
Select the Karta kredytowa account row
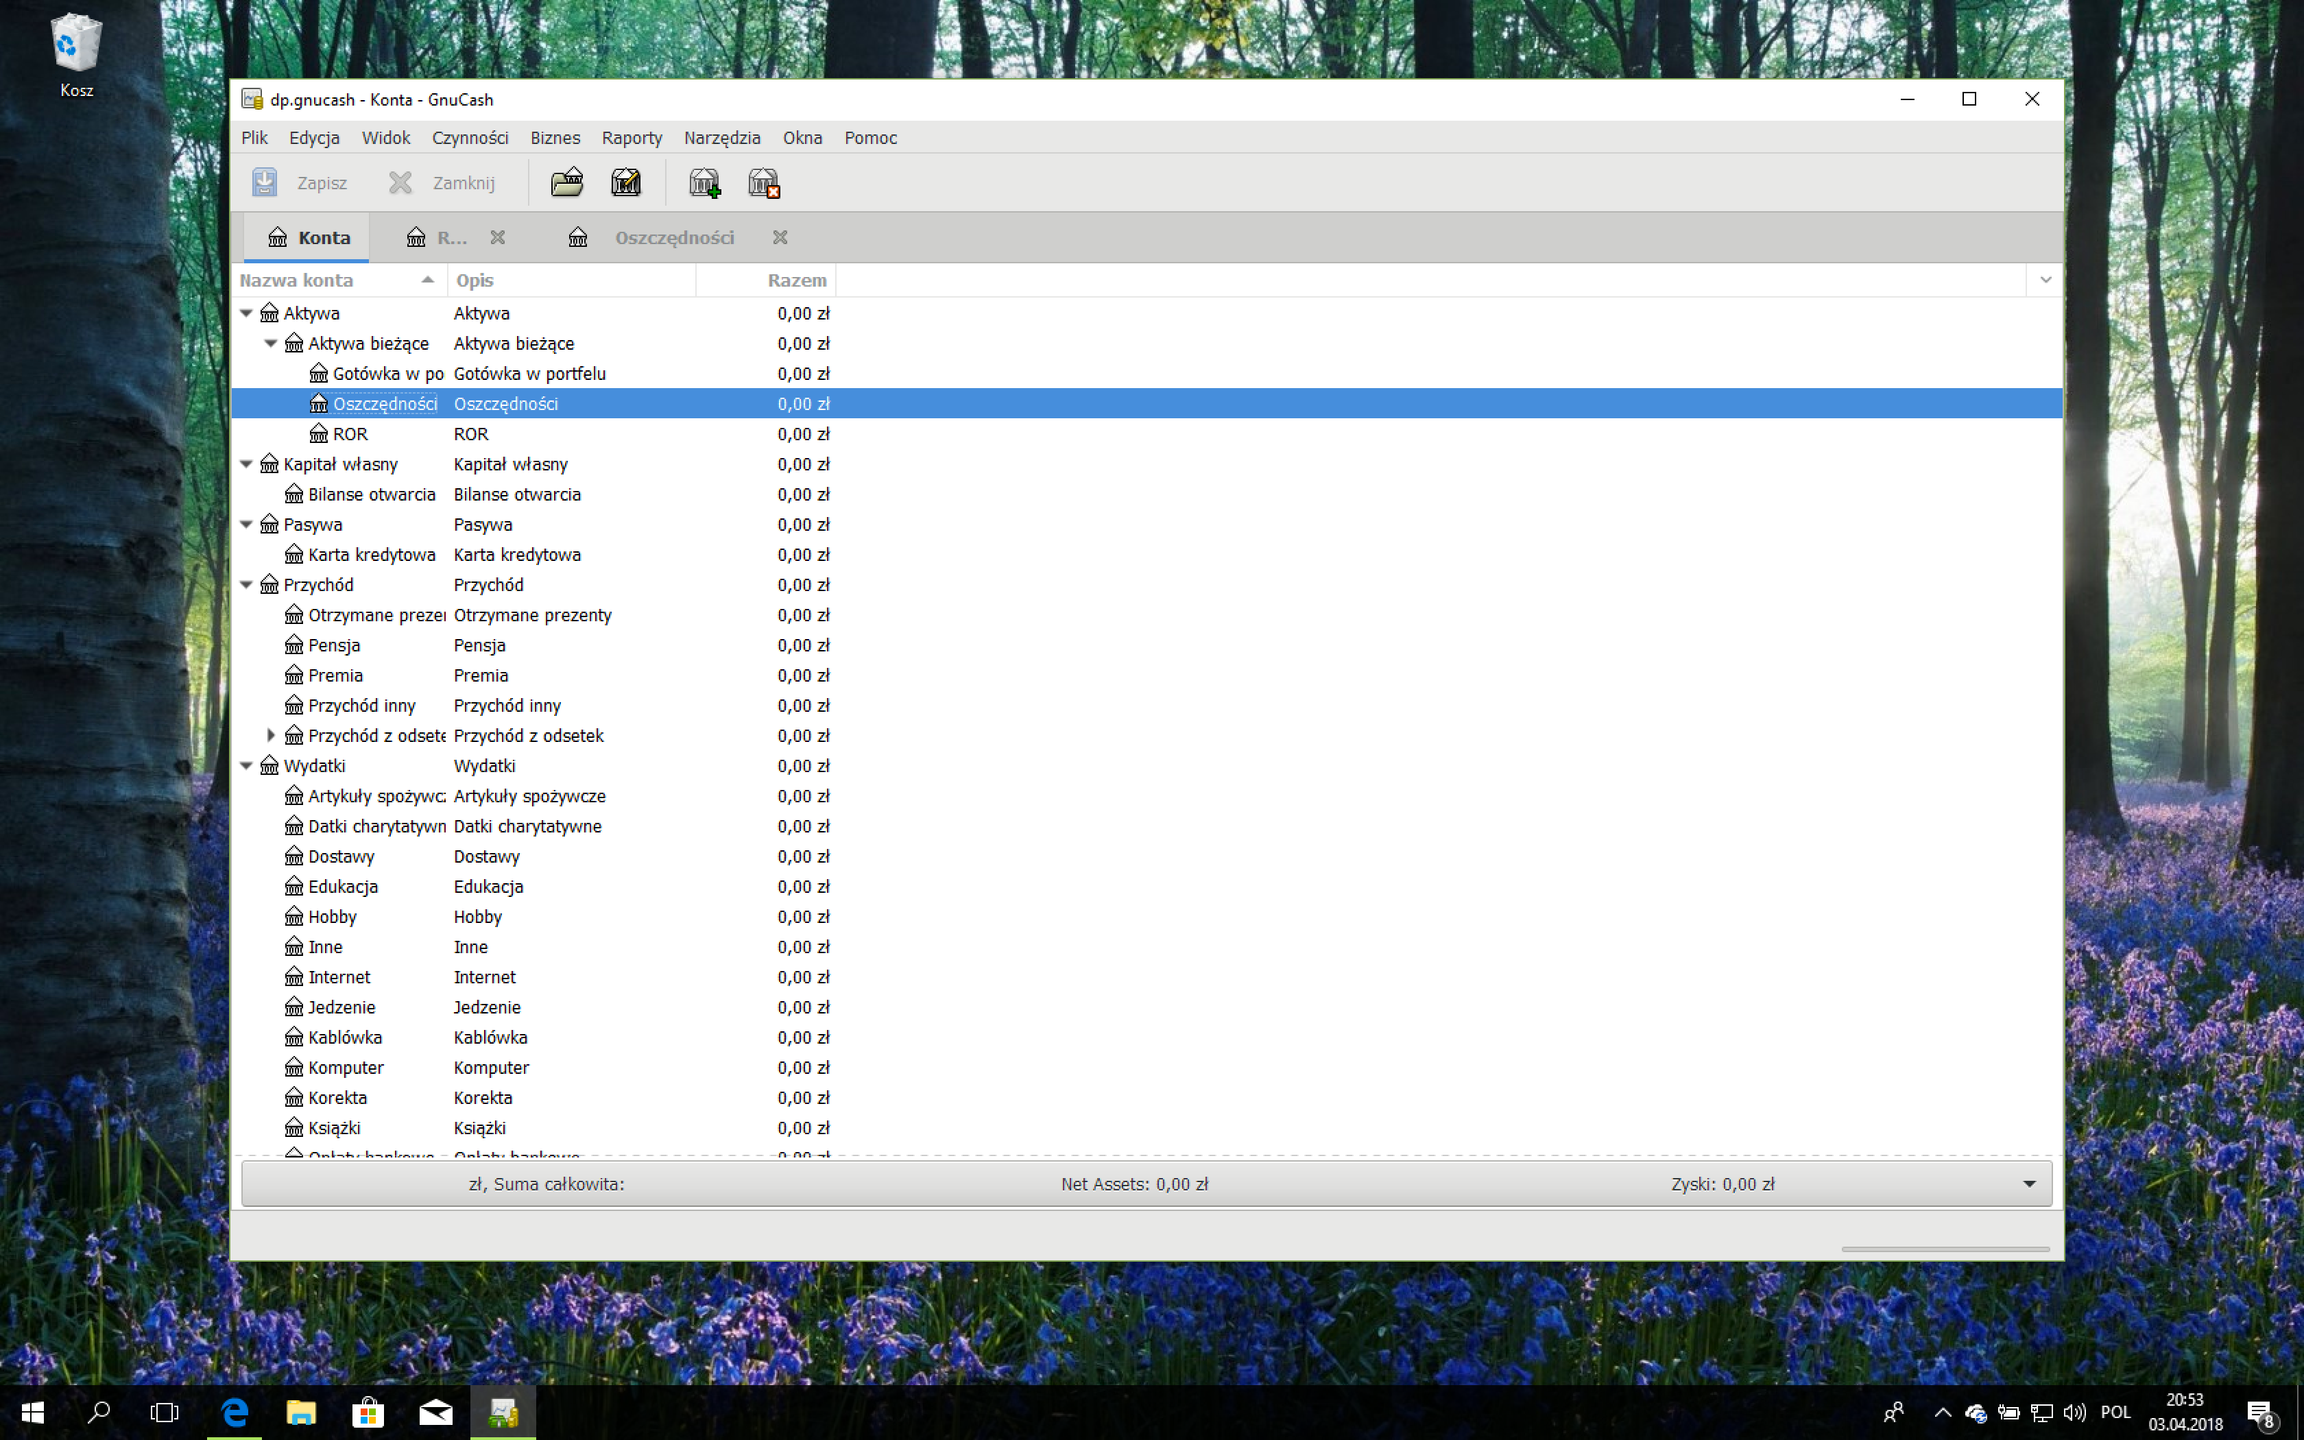[371, 555]
